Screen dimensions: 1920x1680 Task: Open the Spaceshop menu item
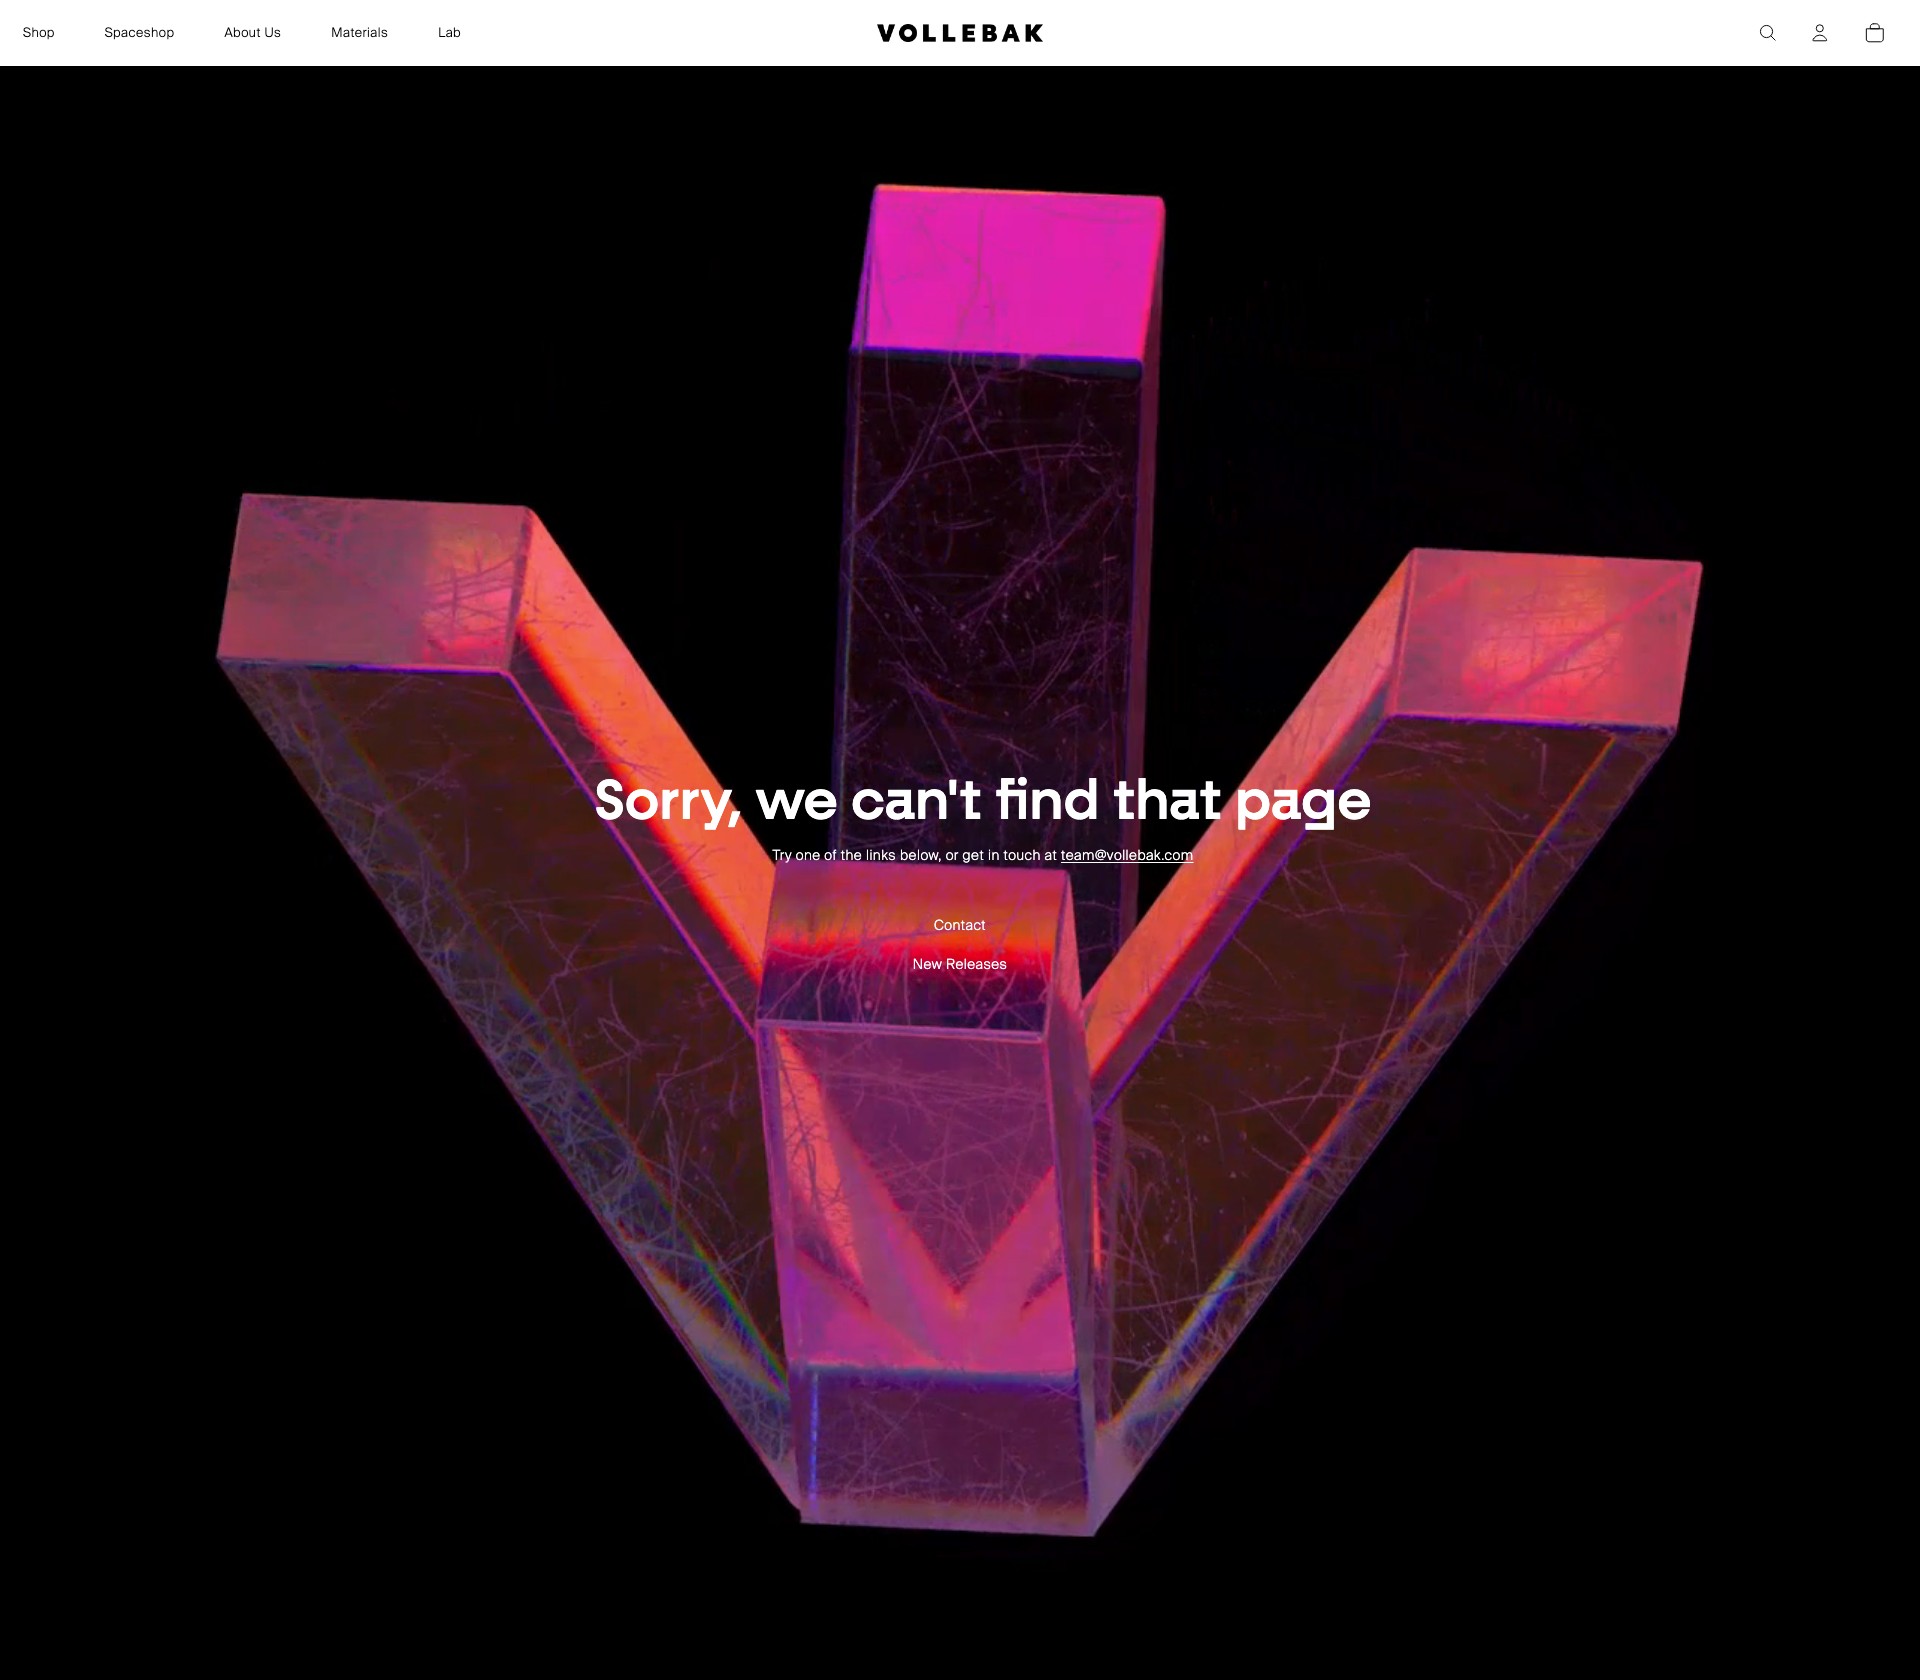point(139,33)
